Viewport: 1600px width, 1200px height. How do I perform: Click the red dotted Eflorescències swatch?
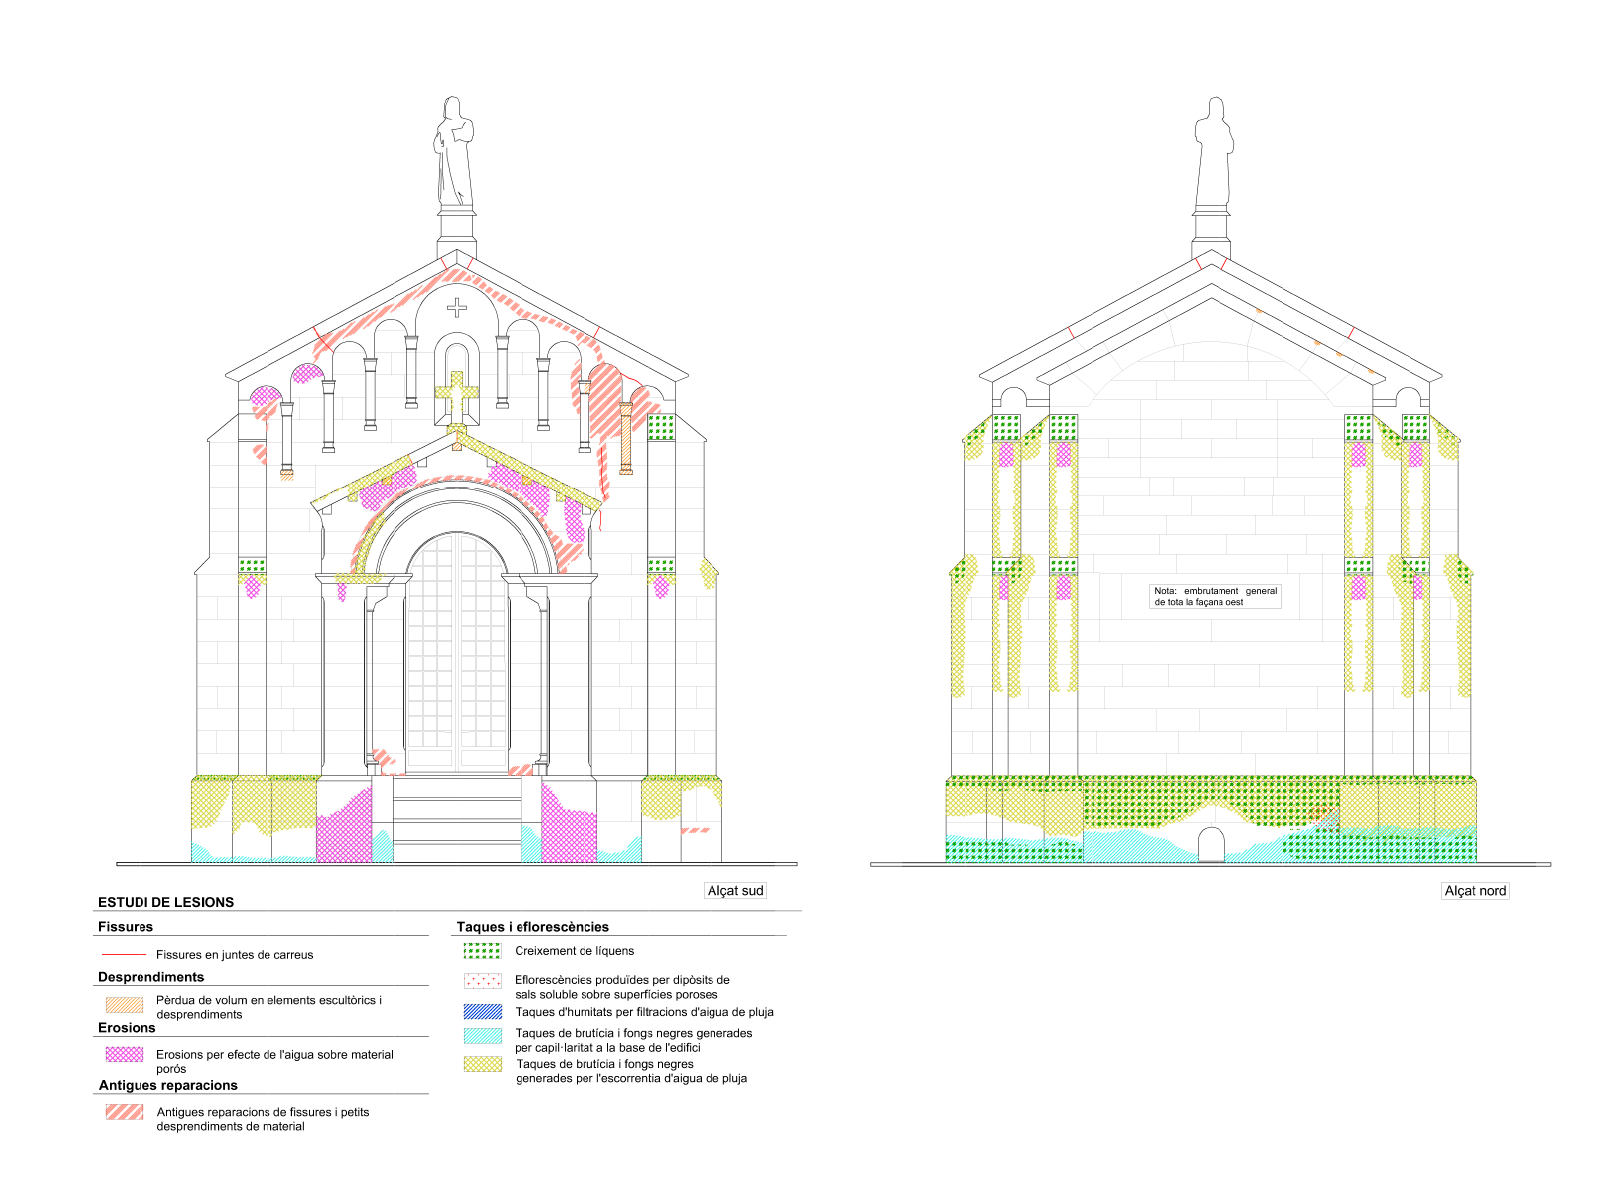(482, 981)
